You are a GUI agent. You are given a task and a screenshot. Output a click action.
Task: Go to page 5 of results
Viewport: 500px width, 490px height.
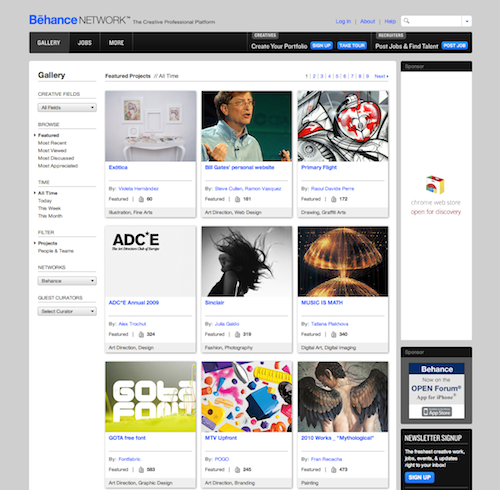[337, 76]
